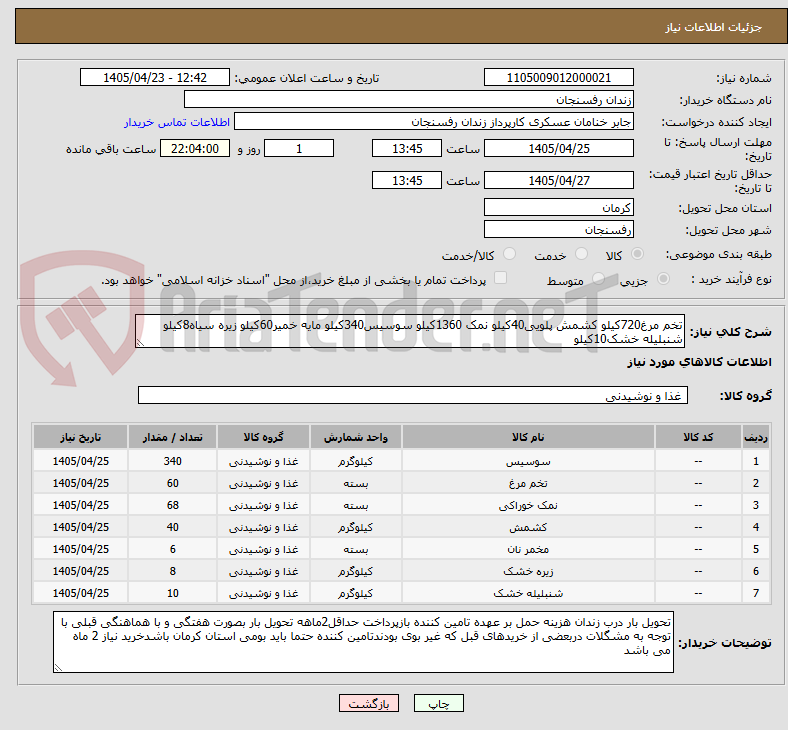Screen dimensions: 788x730
Task: Click the تخم مرغ item name cell
Action: pyautogui.click(x=528, y=483)
